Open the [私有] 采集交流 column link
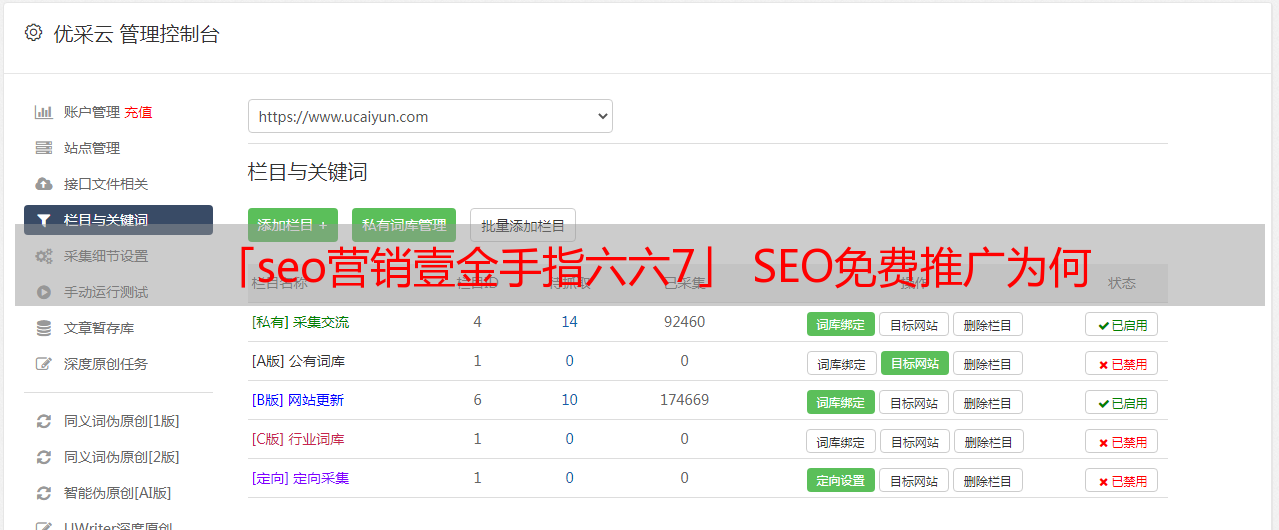Screen dimensions: 1279x530 300,322
